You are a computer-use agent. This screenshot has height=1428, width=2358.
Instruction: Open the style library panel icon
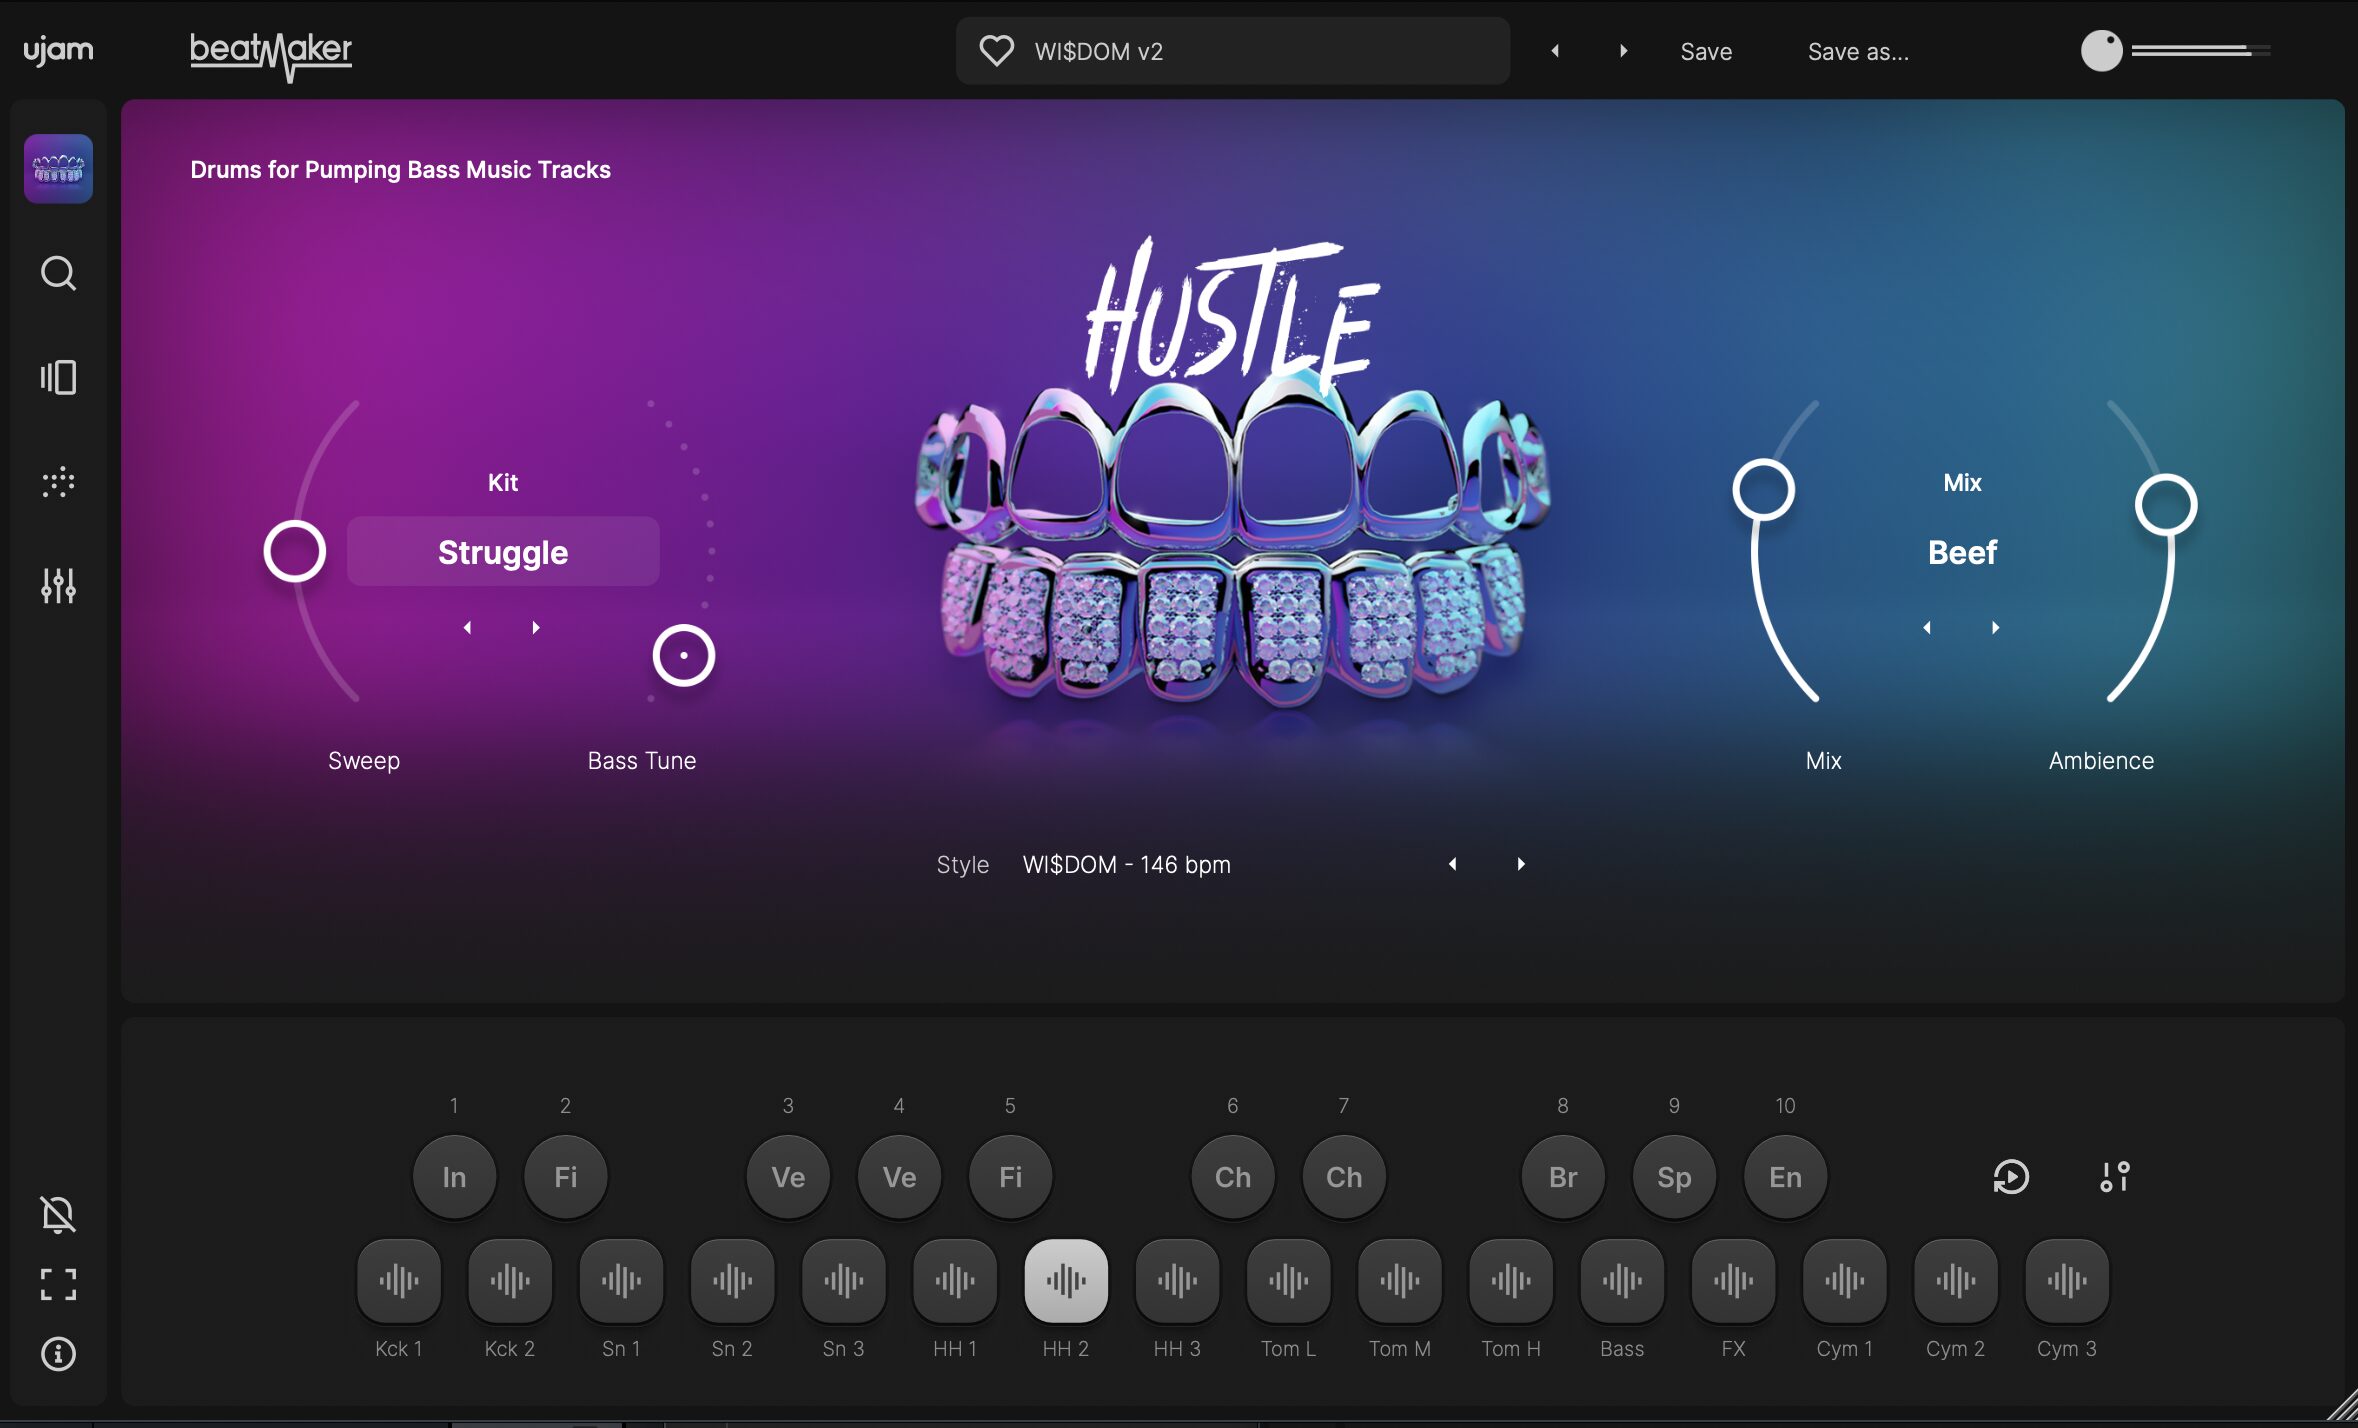58,377
